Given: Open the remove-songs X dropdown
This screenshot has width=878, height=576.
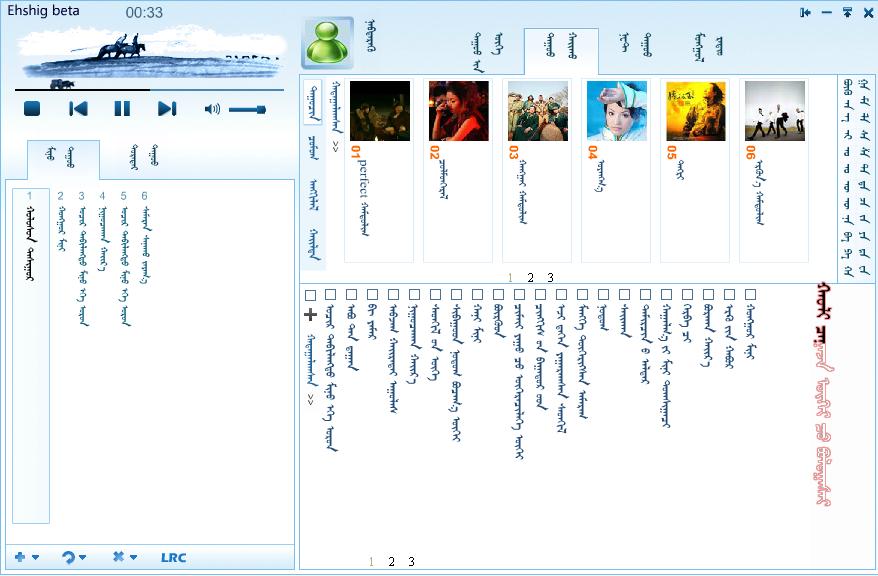Looking at the screenshot, I should tap(124, 557).
